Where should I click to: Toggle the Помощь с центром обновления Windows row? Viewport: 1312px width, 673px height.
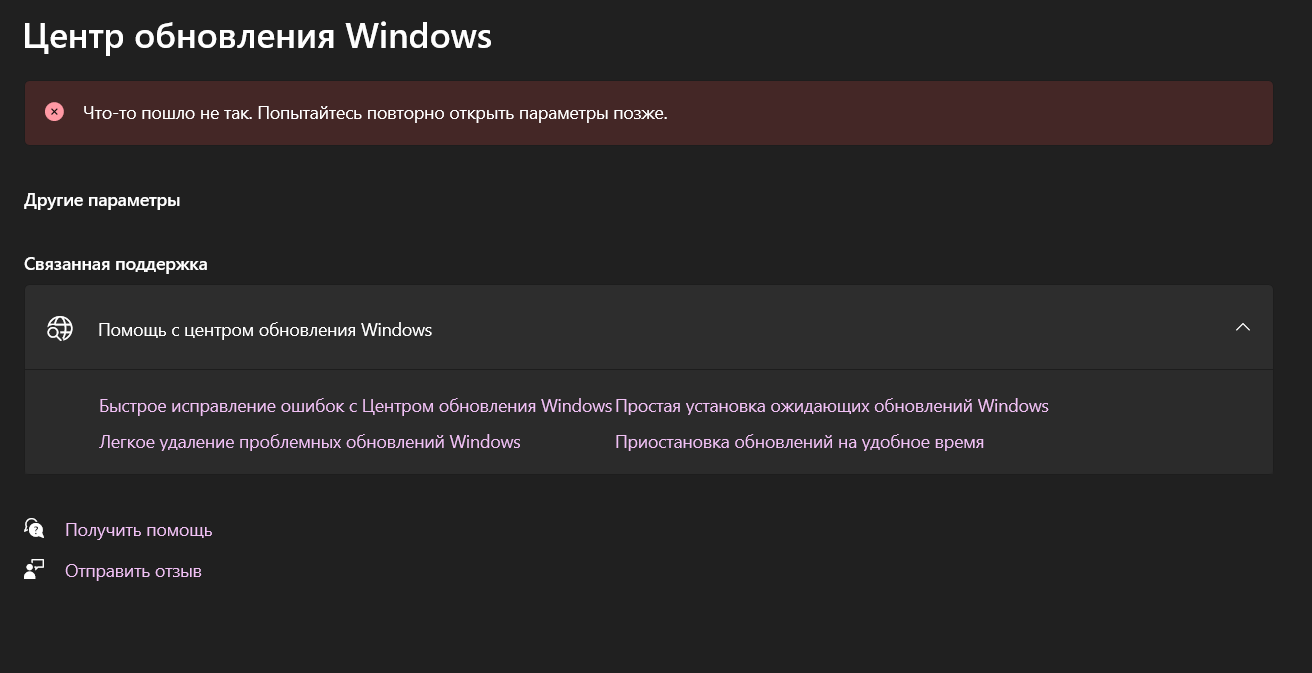tap(648, 328)
